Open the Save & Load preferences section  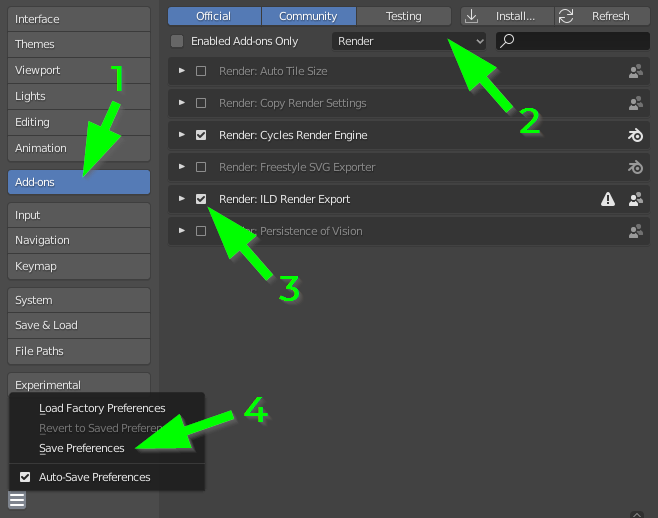click(x=79, y=326)
